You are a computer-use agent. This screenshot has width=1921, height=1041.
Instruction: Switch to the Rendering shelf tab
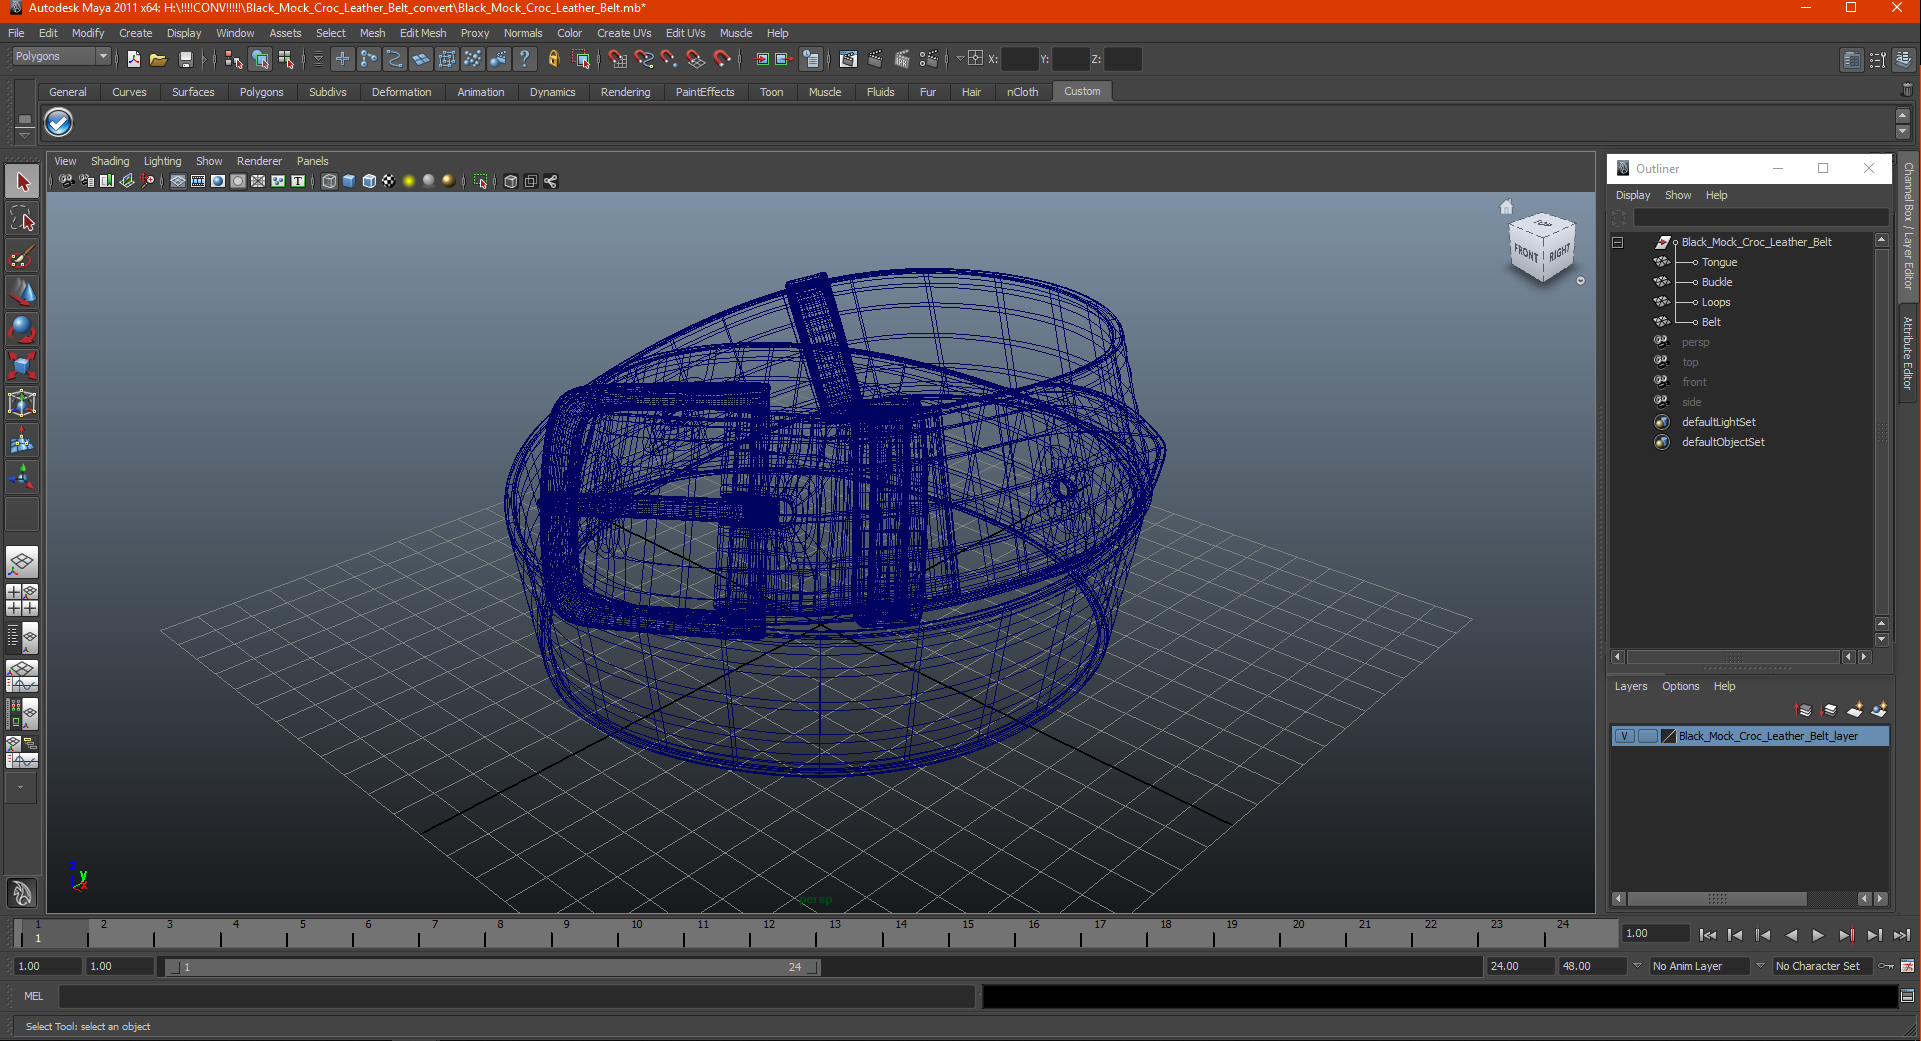pos(625,92)
